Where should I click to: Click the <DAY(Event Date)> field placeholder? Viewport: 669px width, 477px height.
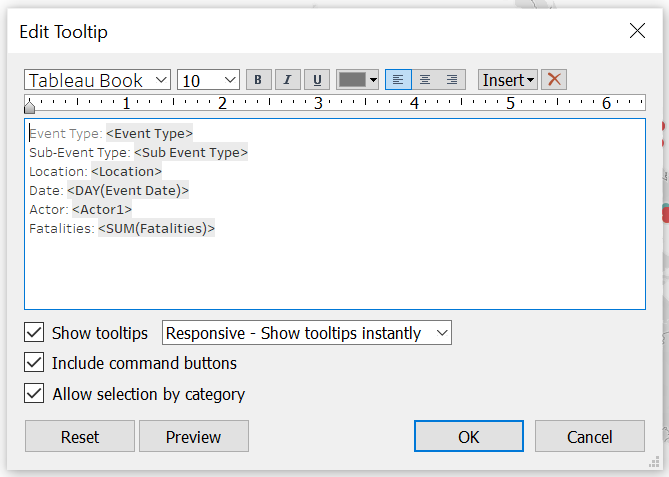click(x=128, y=190)
